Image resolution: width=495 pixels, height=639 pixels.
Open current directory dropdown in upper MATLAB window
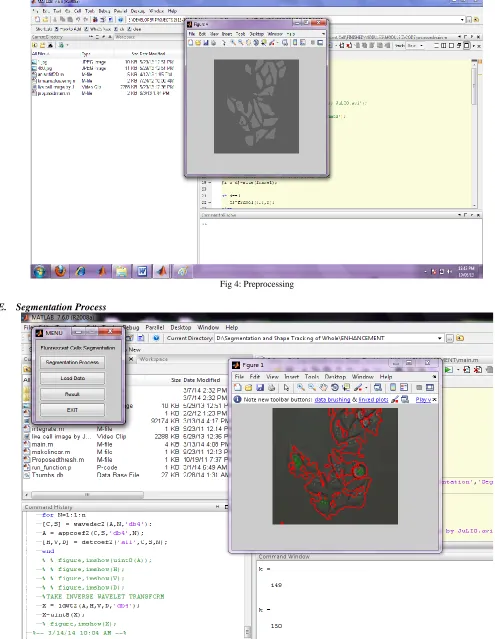point(462,20)
